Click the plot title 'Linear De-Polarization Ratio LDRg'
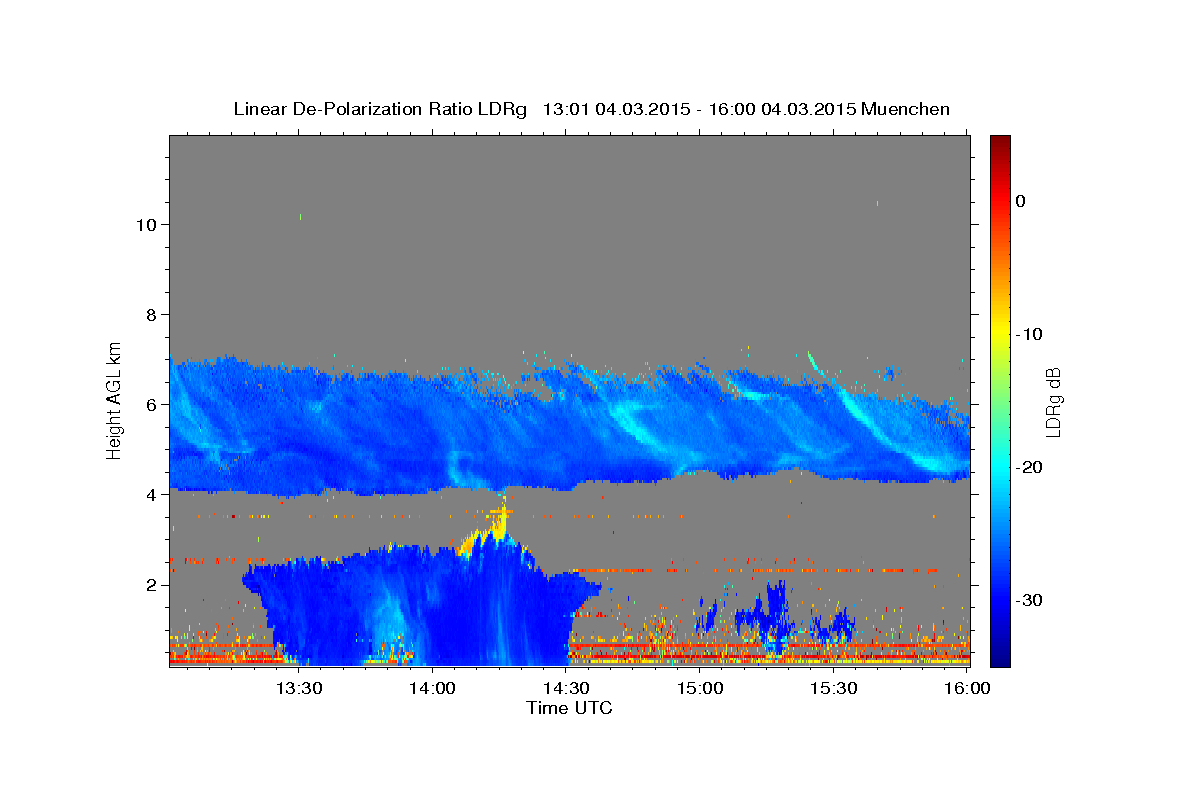The width and height of the screenshot is (1200, 800). (380, 109)
